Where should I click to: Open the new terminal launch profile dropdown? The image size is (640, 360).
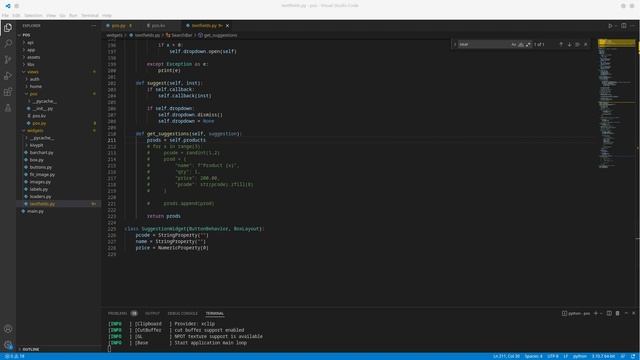coord(601,313)
